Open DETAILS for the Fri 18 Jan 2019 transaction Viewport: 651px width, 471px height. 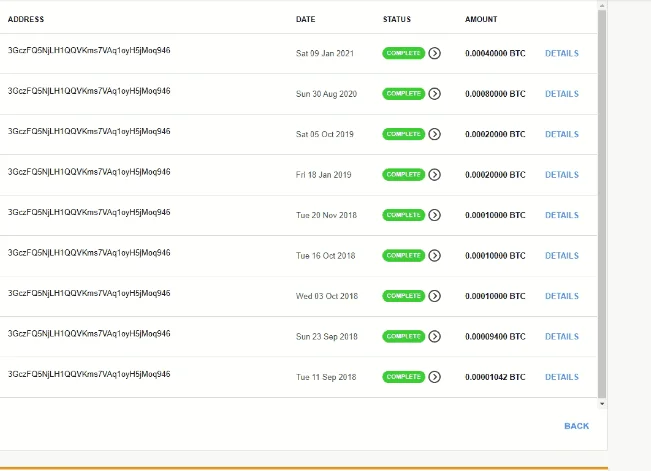(x=562, y=175)
